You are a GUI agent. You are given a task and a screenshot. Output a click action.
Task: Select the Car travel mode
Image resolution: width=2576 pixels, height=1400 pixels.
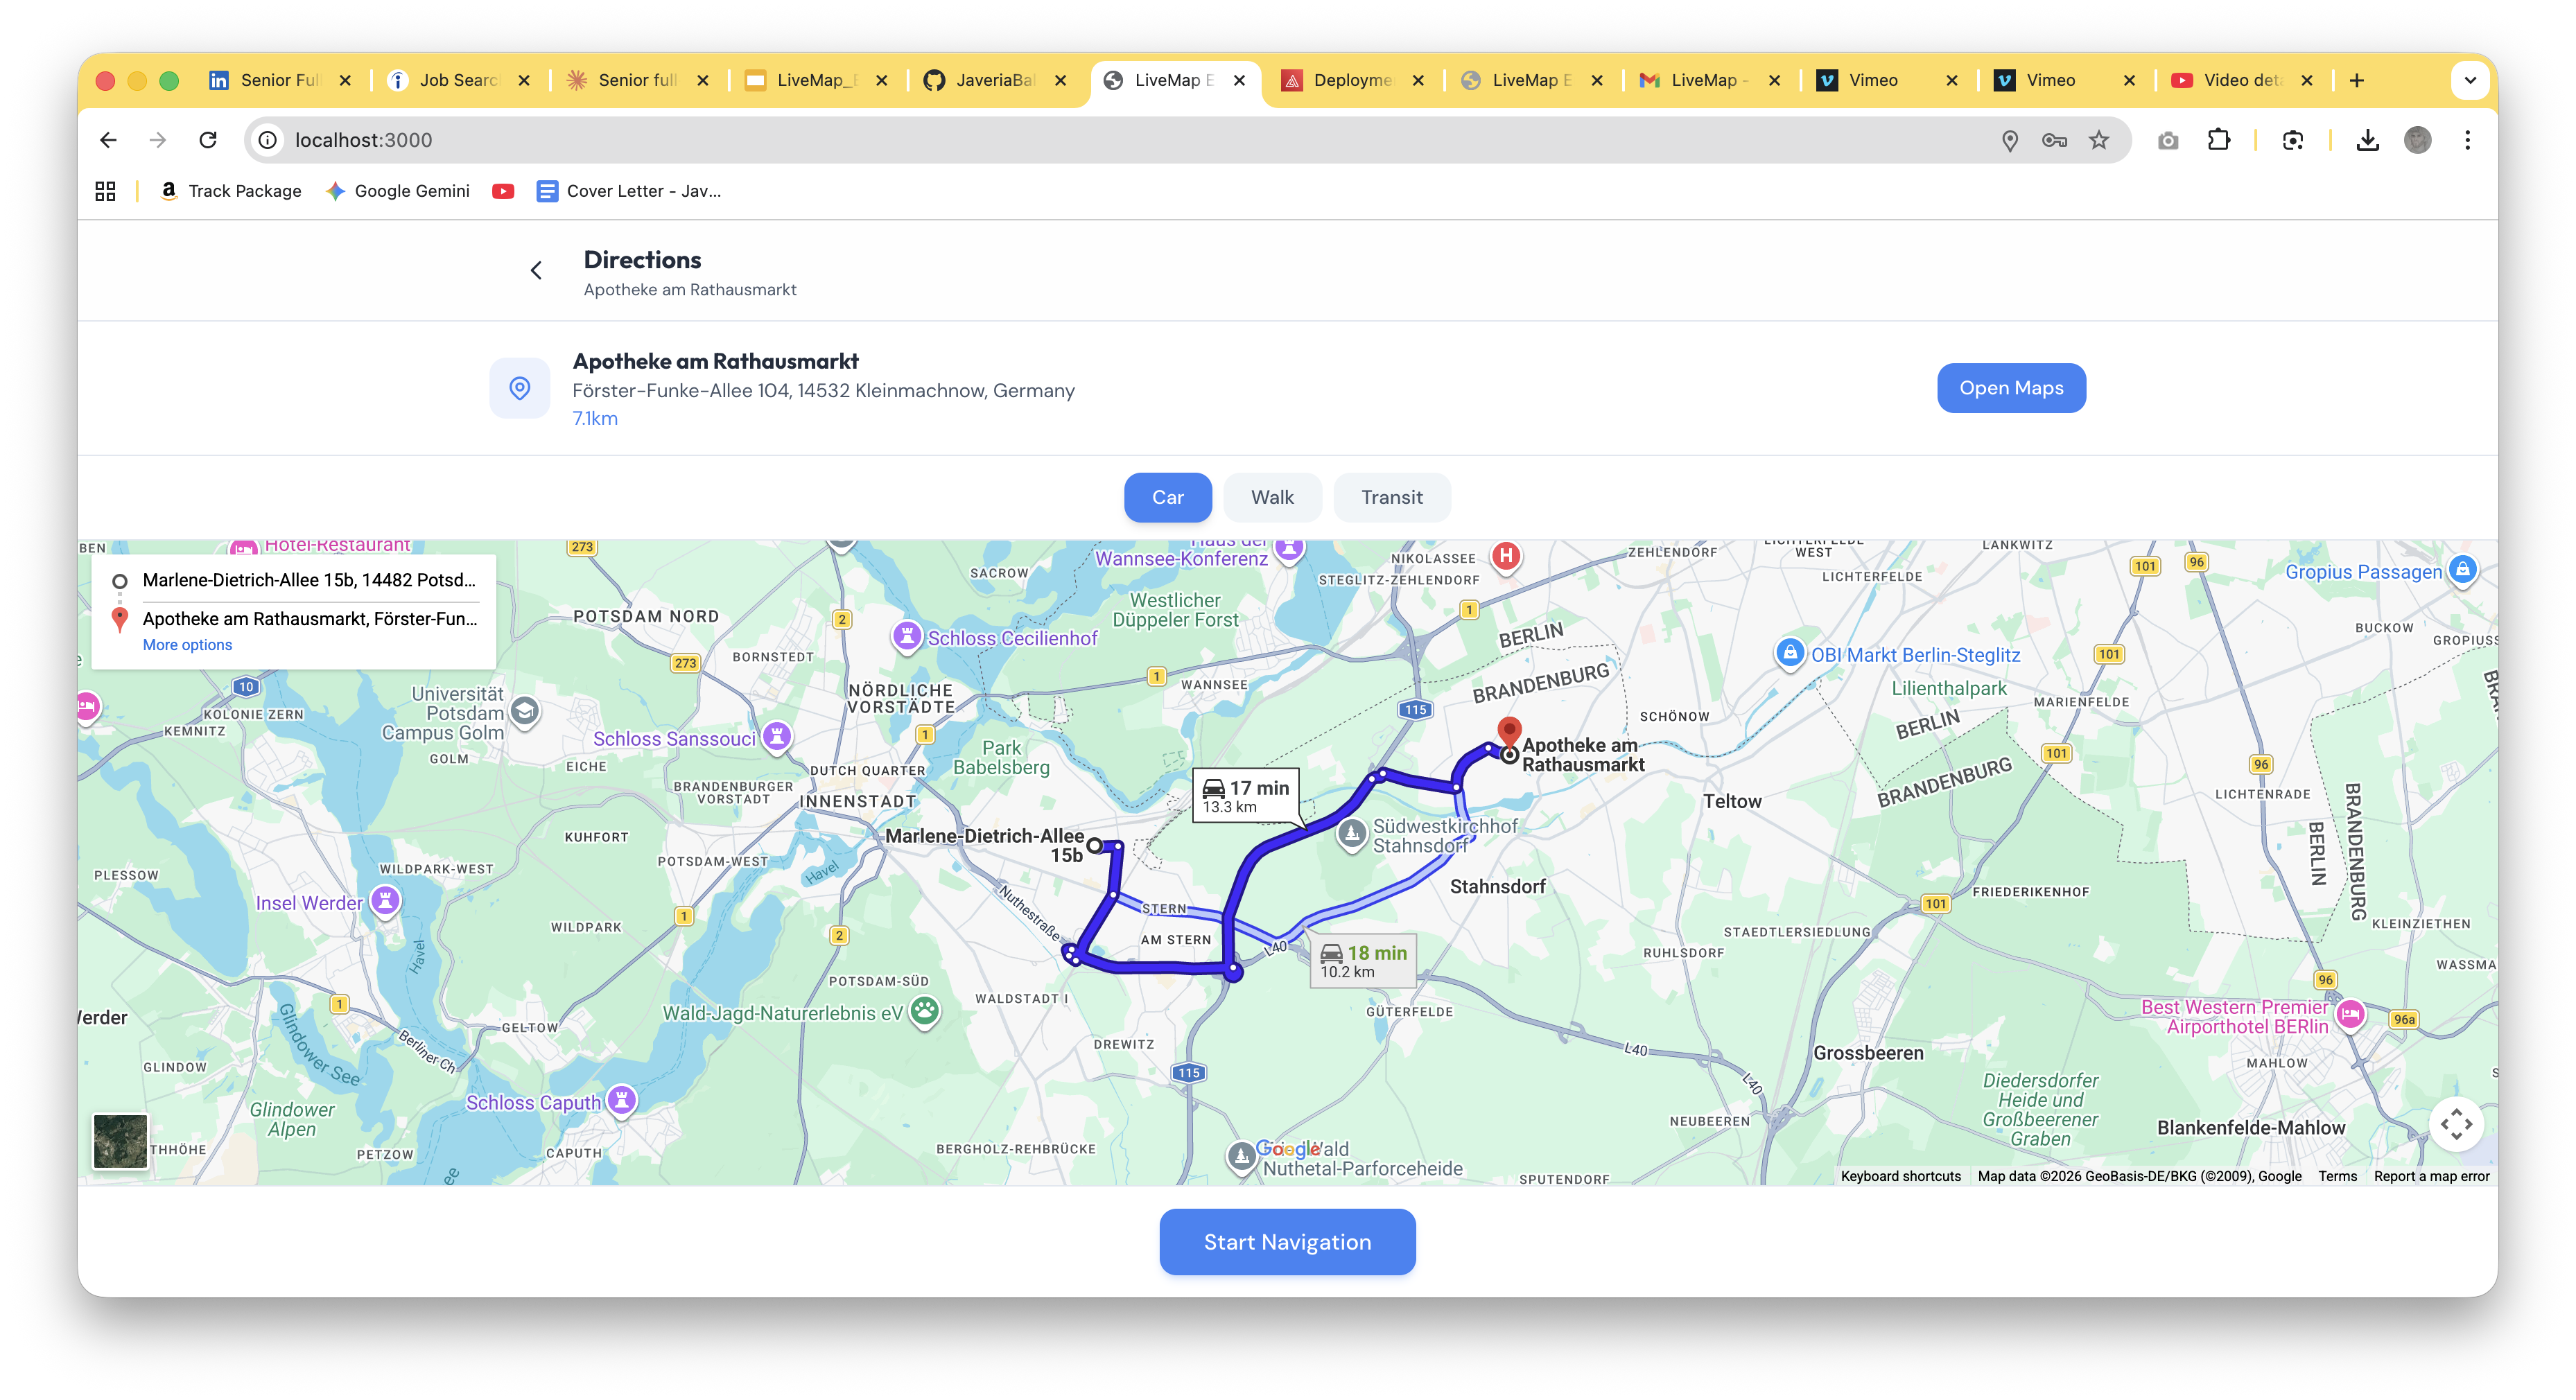[1167, 497]
